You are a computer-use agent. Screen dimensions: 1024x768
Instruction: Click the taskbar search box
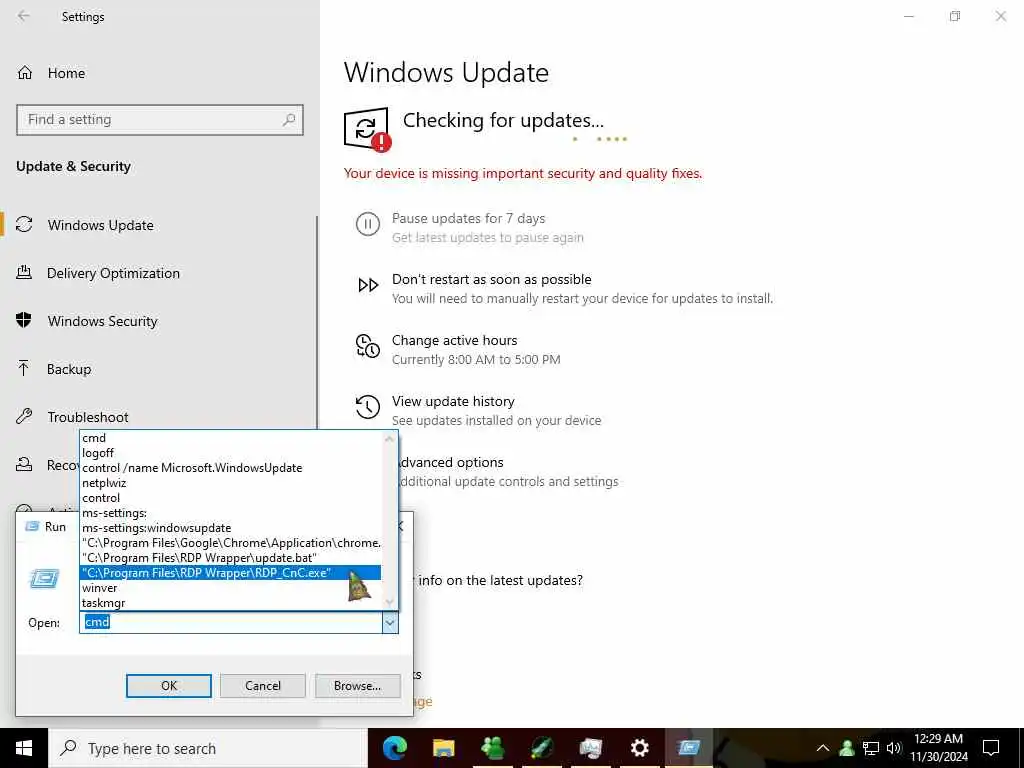(x=208, y=748)
